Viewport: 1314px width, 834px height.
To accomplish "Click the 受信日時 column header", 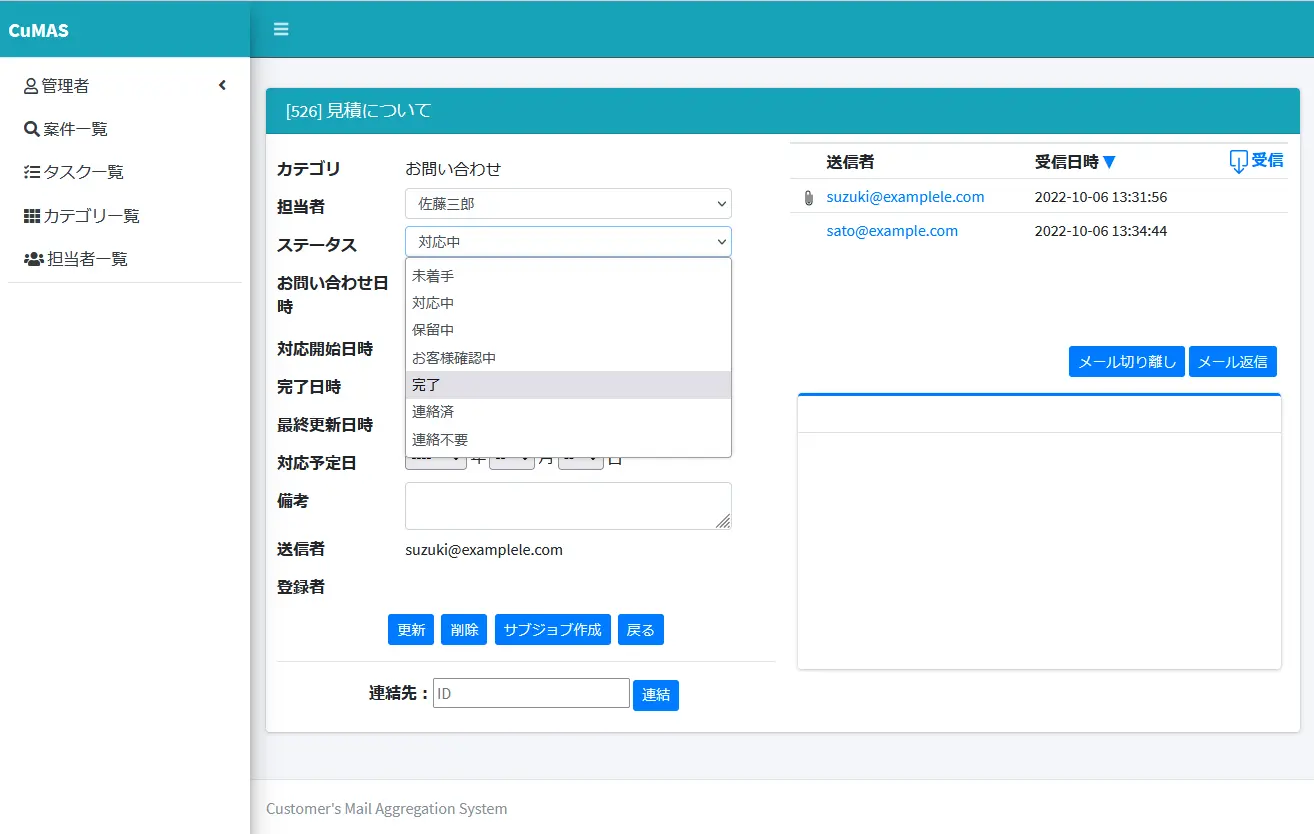I will [1067, 162].
